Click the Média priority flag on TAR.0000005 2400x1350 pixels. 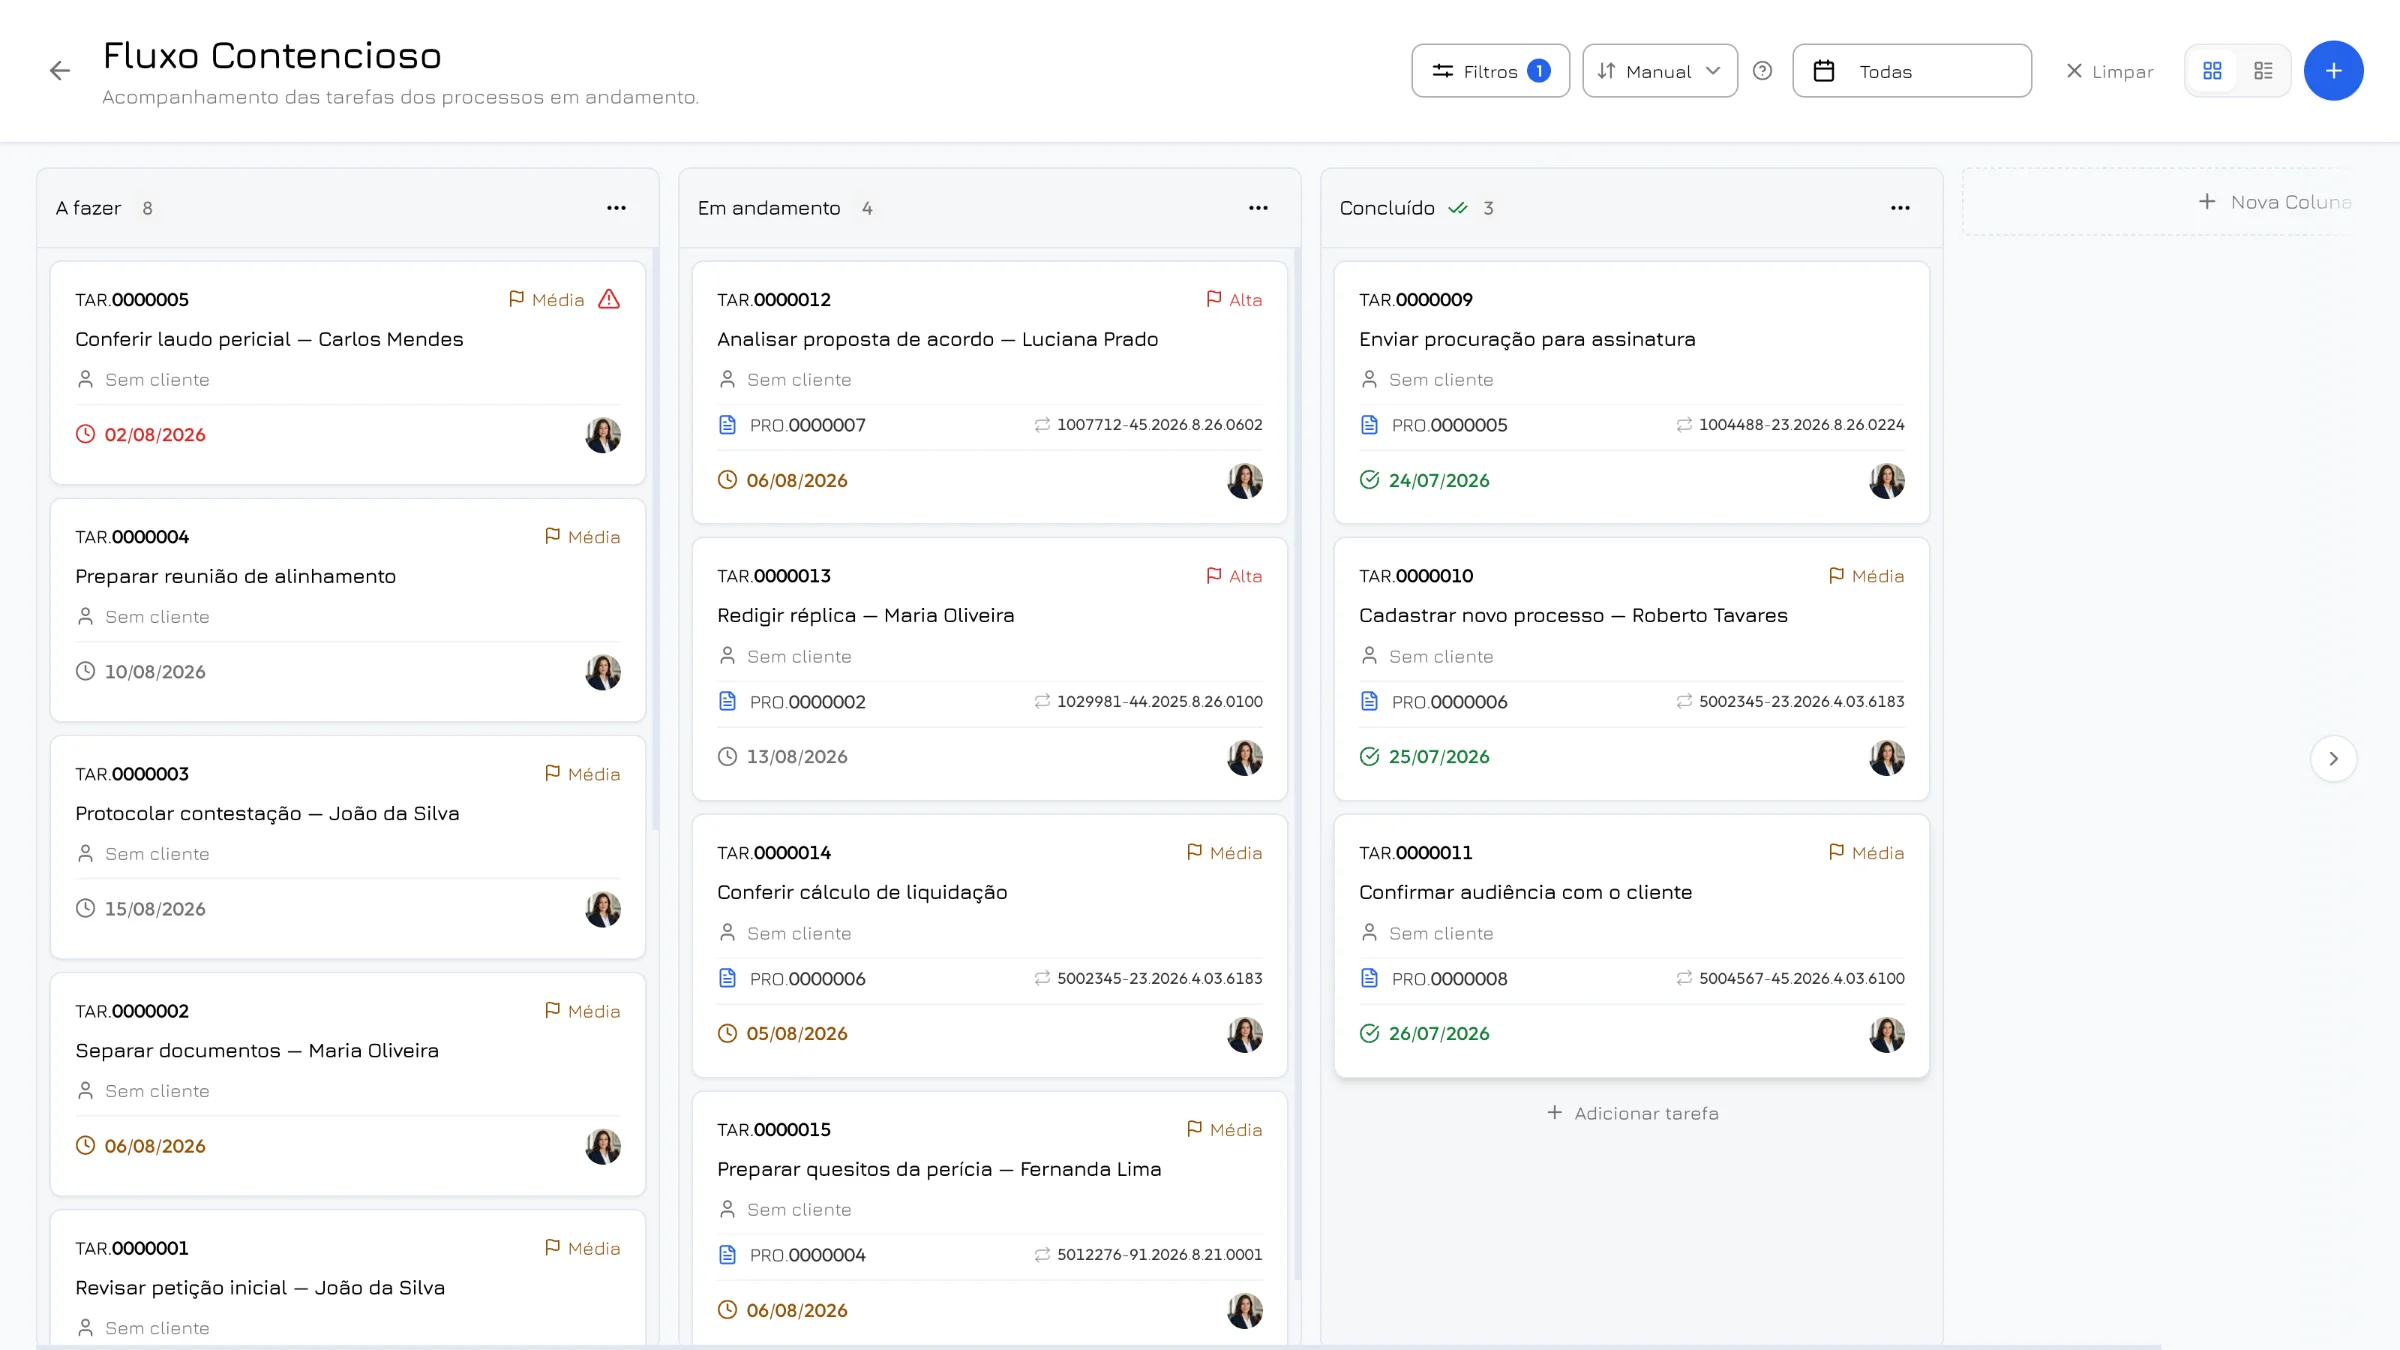pyautogui.click(x=546, y=299)
